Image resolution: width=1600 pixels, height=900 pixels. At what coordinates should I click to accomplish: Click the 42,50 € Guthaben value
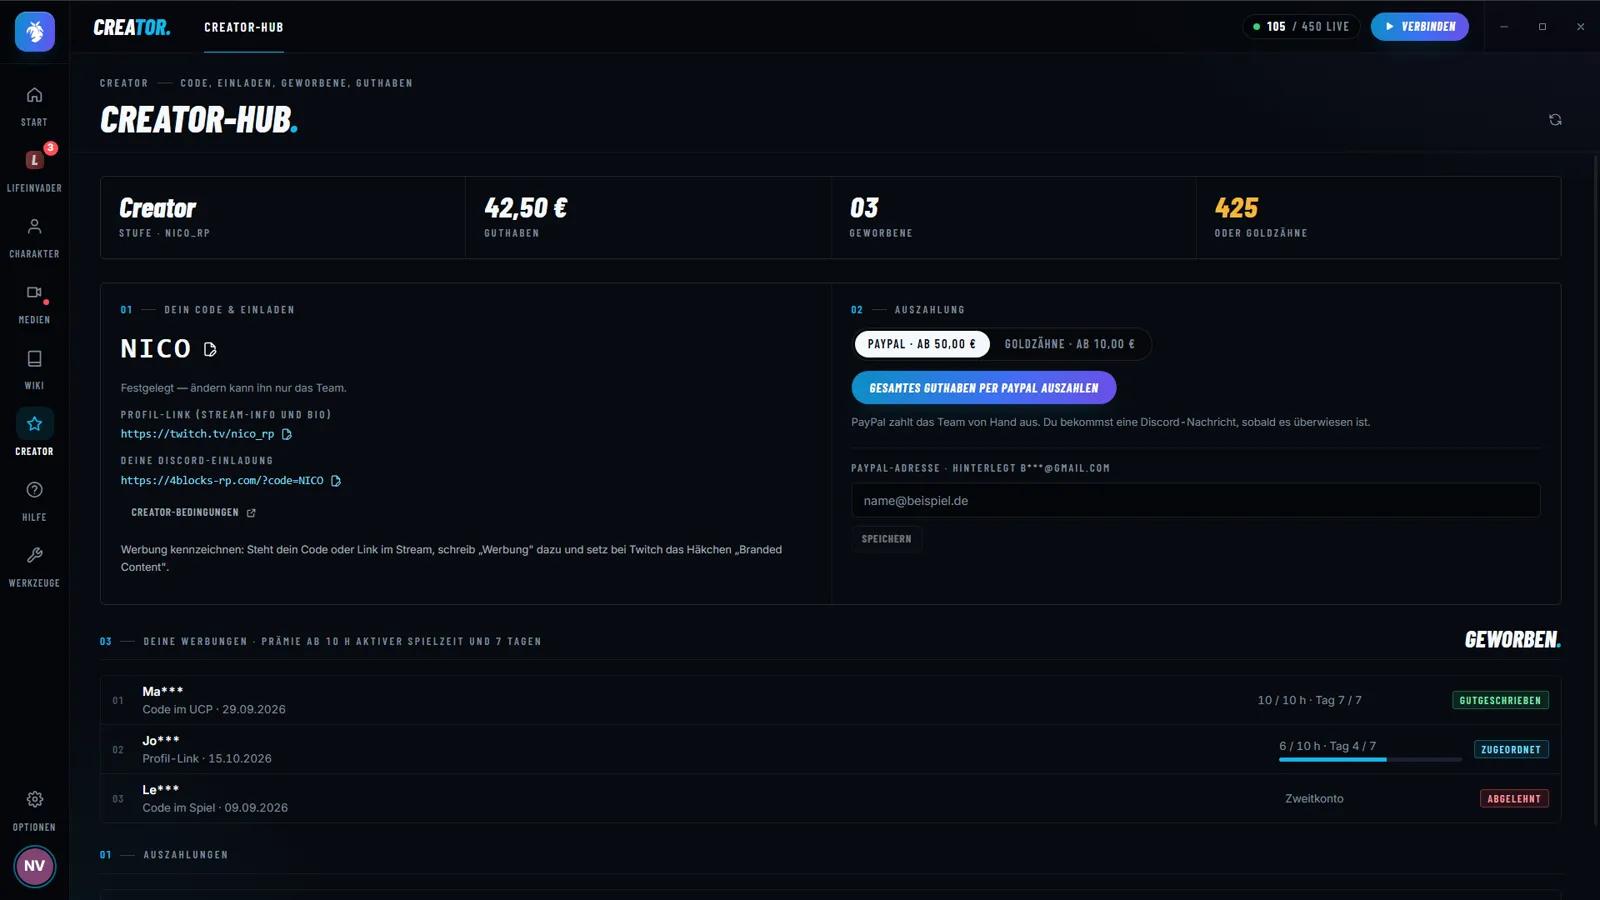[x=526, y=208]
